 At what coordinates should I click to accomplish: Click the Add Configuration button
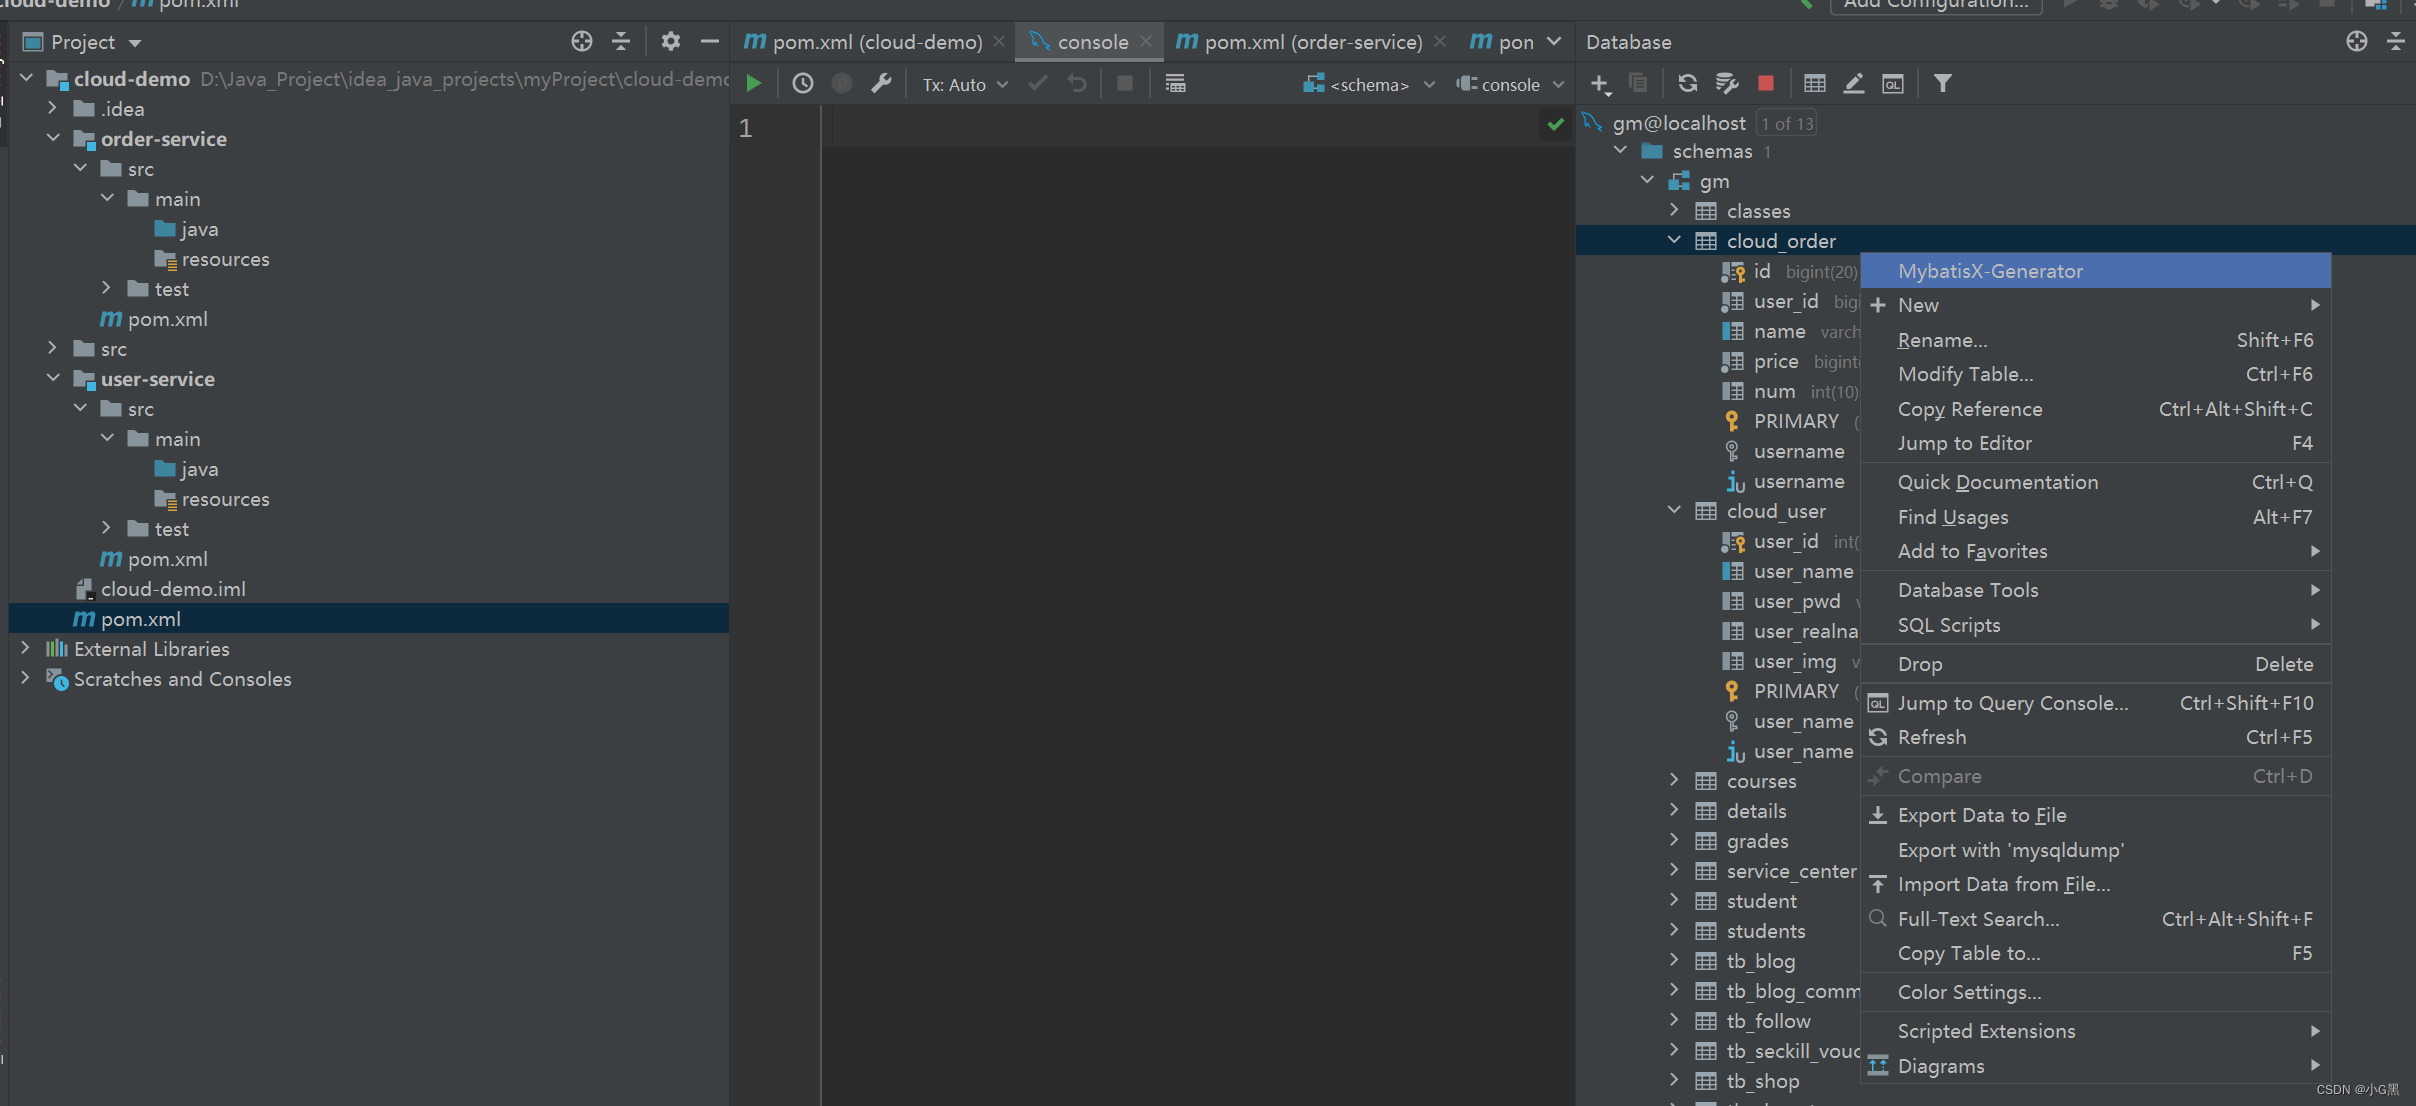(1936, 5)
